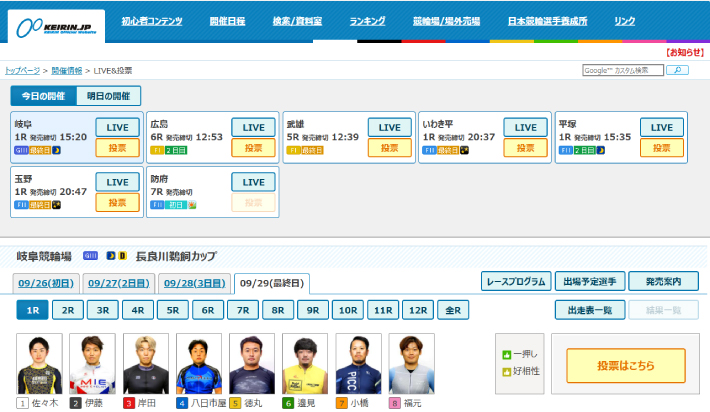Select race 9R button
This screenshot has width=710, height=412.
click(x=313, y=310)
